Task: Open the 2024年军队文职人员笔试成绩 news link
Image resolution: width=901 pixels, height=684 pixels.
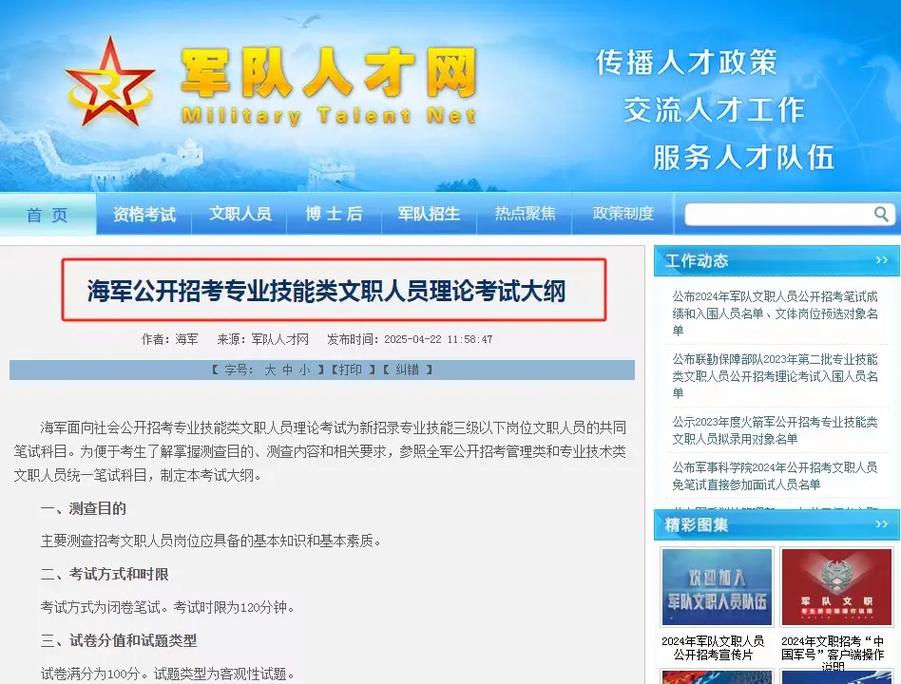Action: point(775,313)
